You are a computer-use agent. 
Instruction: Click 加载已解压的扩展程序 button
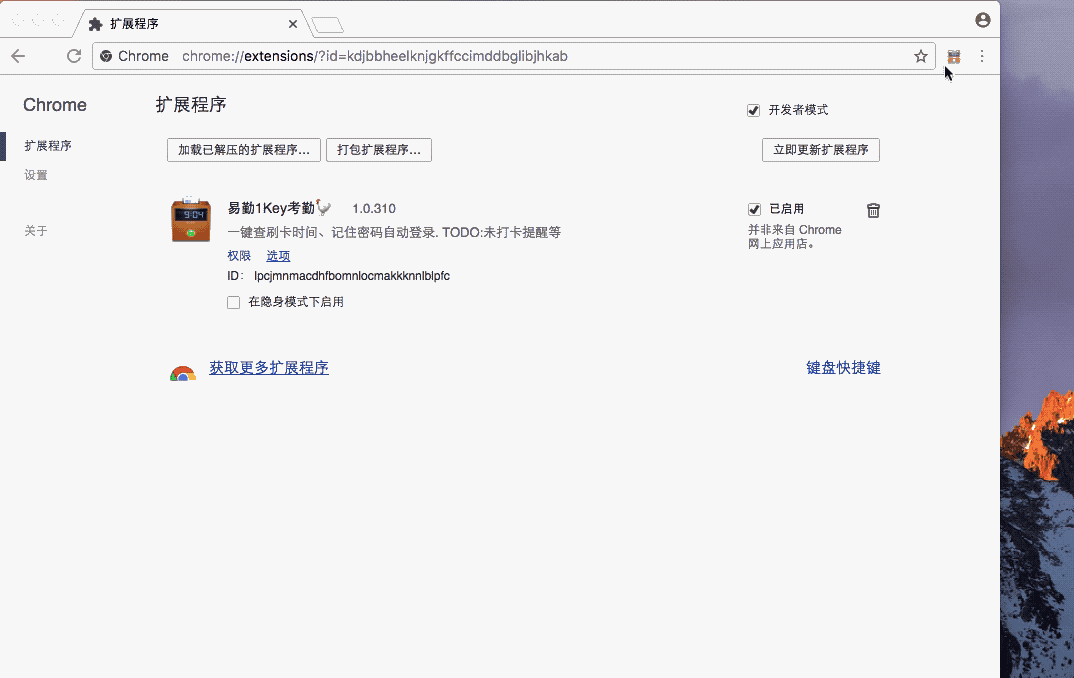coord(244,150)
